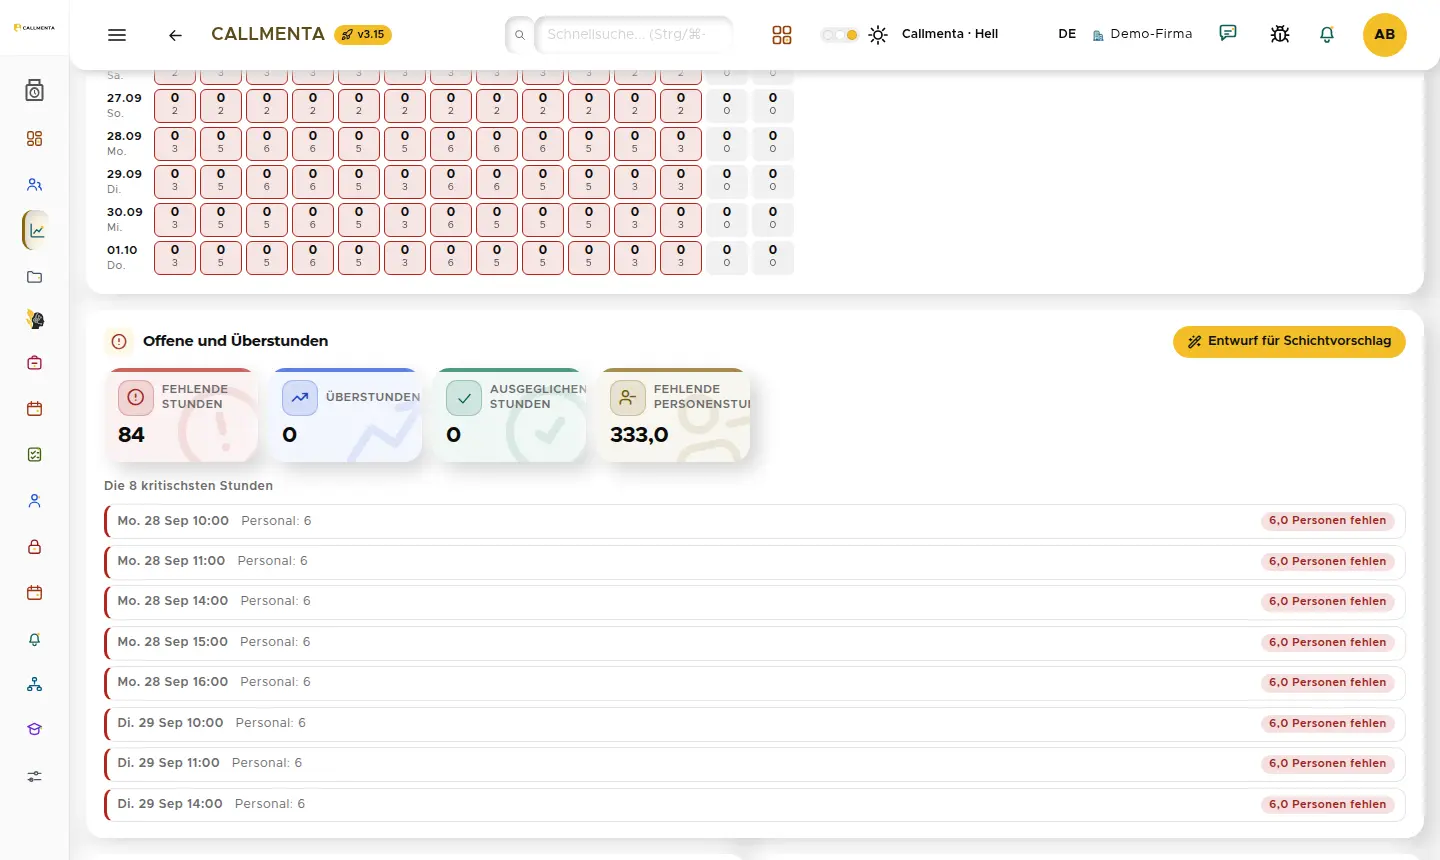This screenshot has height=860, width=1440.
Task: Open the Demo-Firma company selector
Action: coord(1142,34)
